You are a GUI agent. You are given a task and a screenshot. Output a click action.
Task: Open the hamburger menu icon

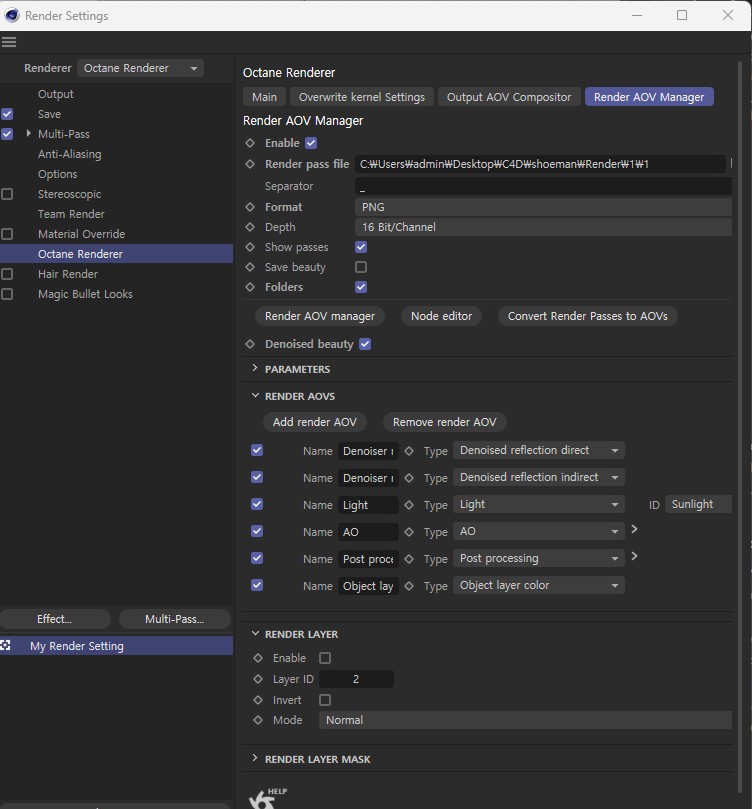(x=9, y=42)
